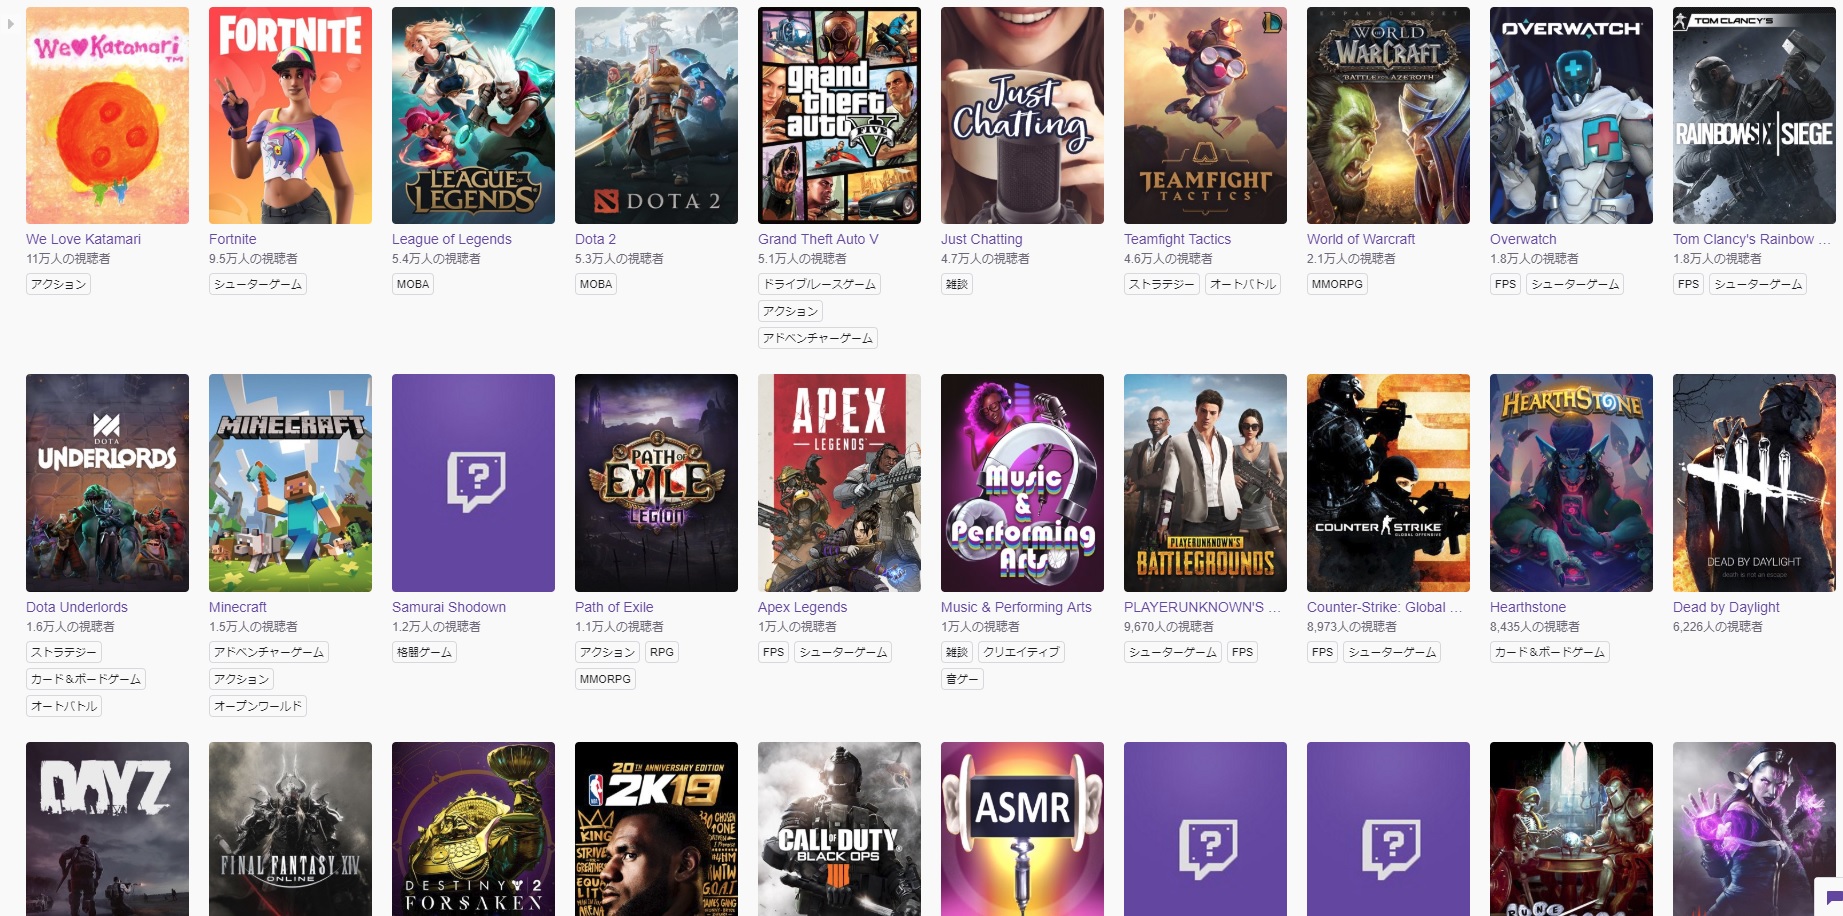1843x916 pixels.
Task: Select the MOBA tag under Dota 2
Action: point(596,284)
